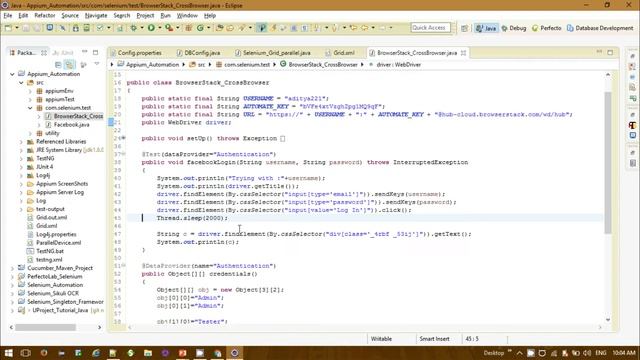Screen dimensions: 640x360
Task: Minimize the editor area
Action: pyautogui.click(x=599, y=52)
